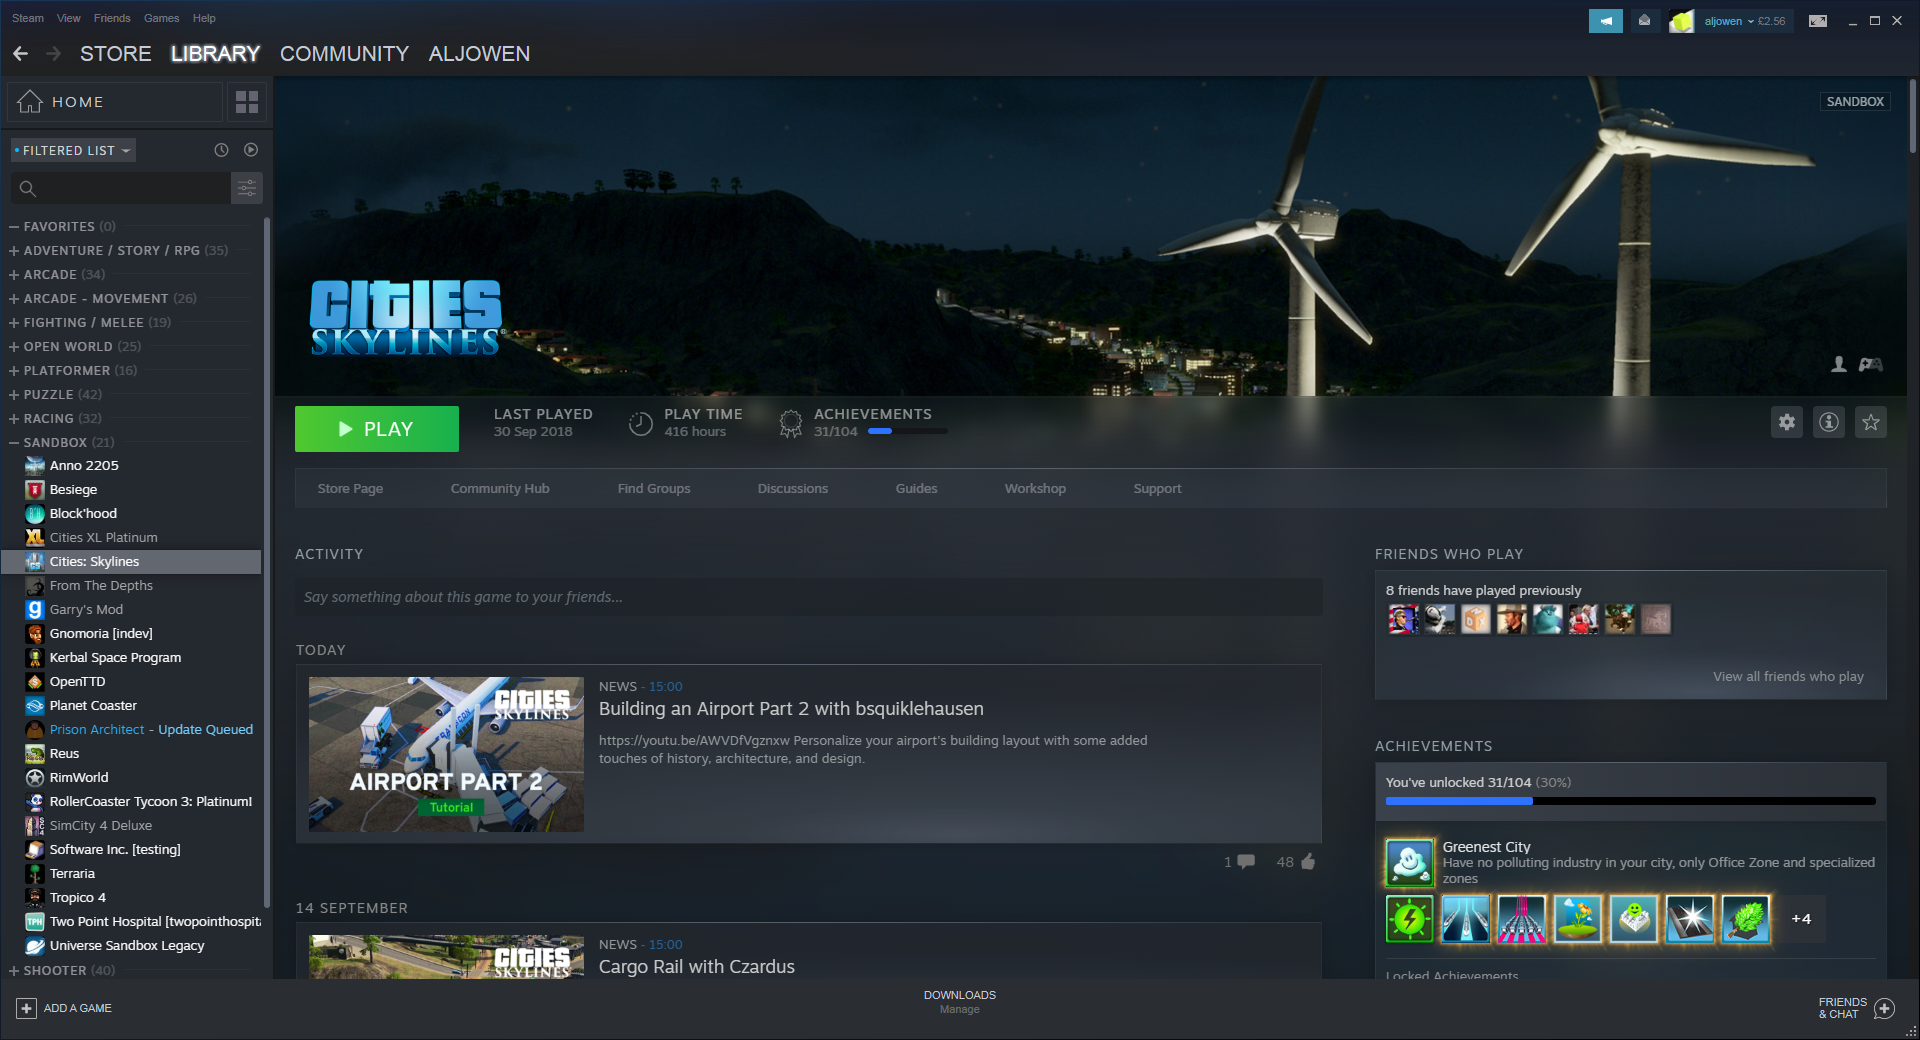Screen dimensions: 1920x1040
Task: Click the SANDBOX category tag
Action: click(1855, 102)
